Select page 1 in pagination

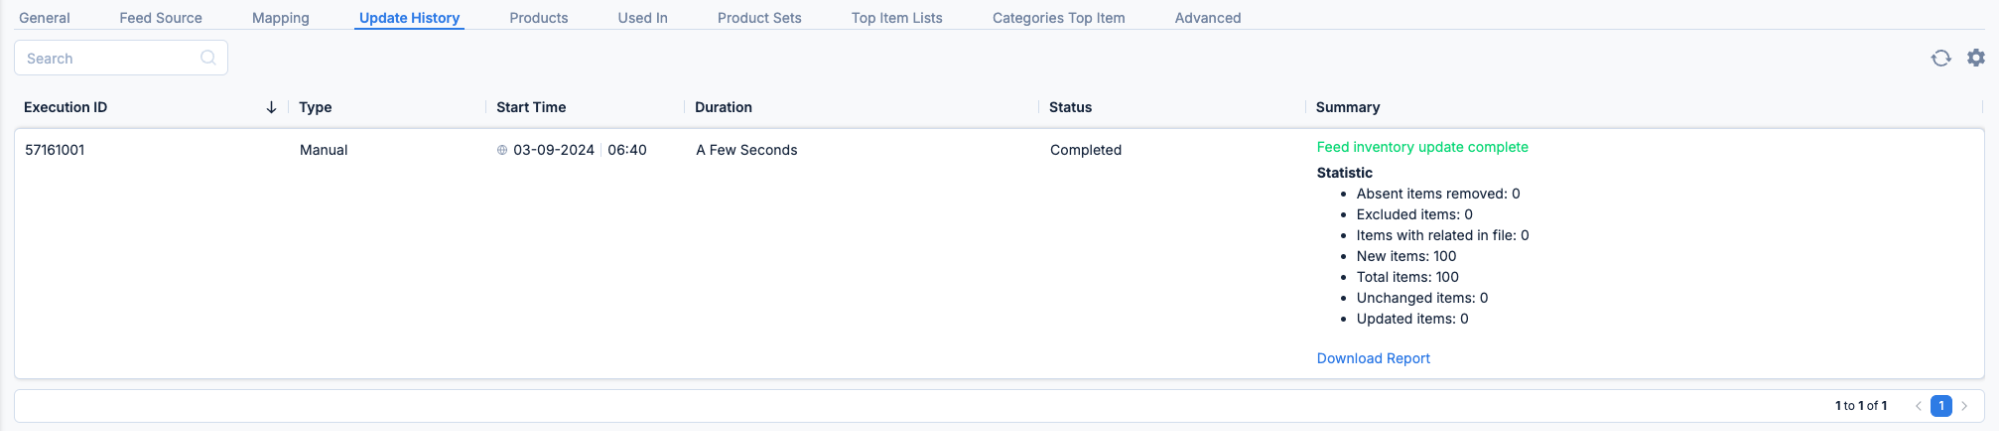(x=1941, y=406)
